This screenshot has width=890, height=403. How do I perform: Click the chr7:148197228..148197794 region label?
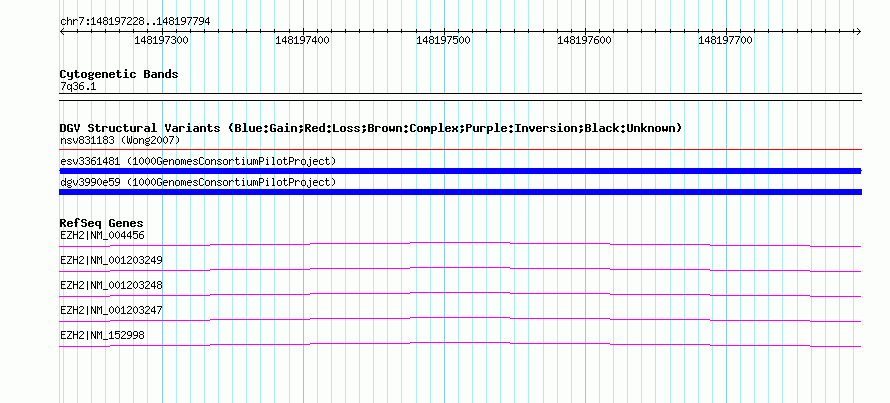(x=135, y=21)
